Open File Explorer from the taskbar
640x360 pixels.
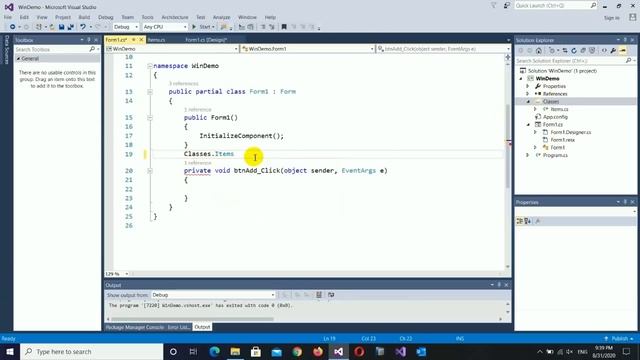pyautogui.click(x=235, y=351)
